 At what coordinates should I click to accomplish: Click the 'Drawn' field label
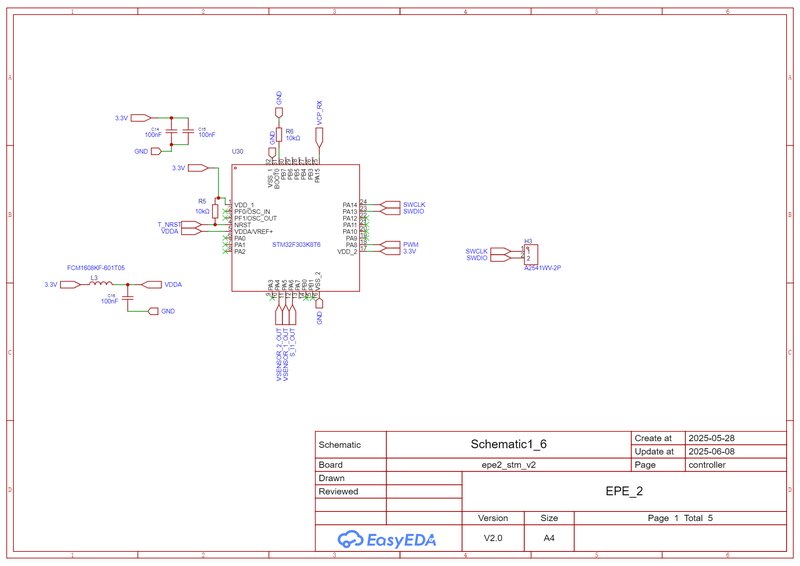(x=331, y=478)
